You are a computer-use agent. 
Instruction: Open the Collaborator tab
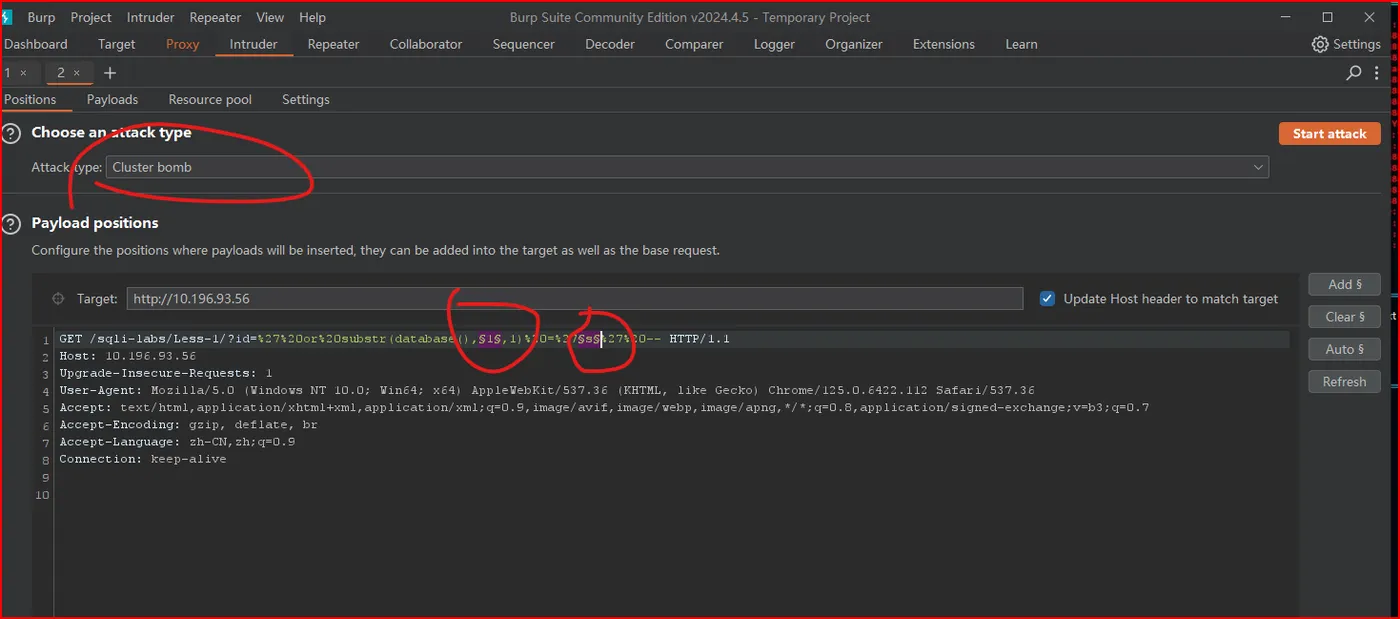(x=426, y=44)
